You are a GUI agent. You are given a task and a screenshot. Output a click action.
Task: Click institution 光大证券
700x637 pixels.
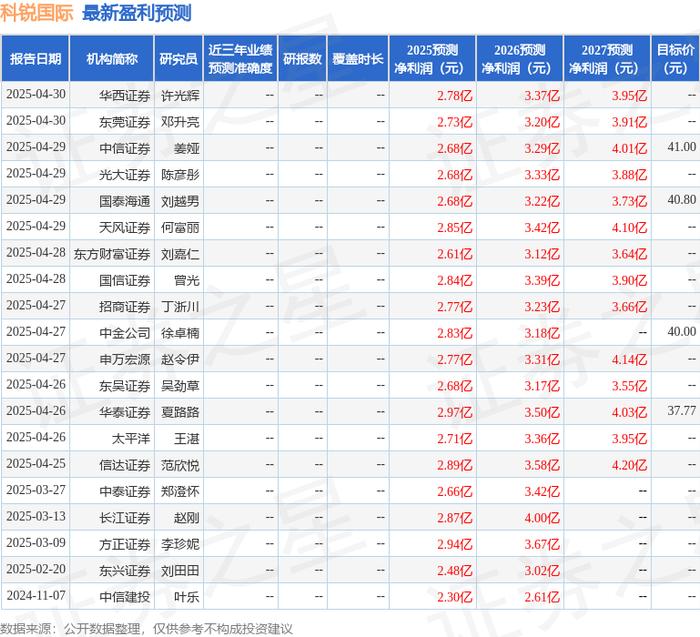[x=125, y=175]
